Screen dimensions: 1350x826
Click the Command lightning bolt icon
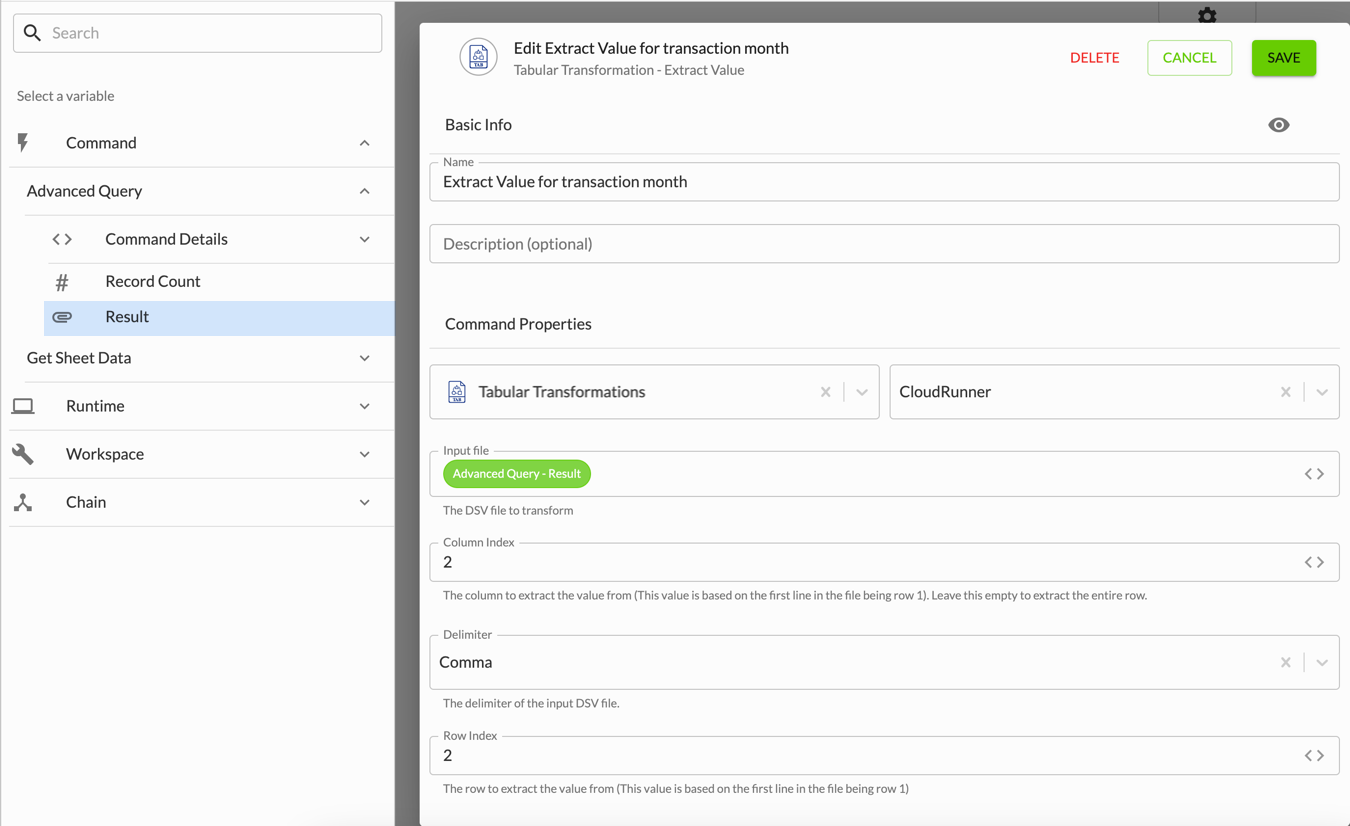tap(23, 143)
